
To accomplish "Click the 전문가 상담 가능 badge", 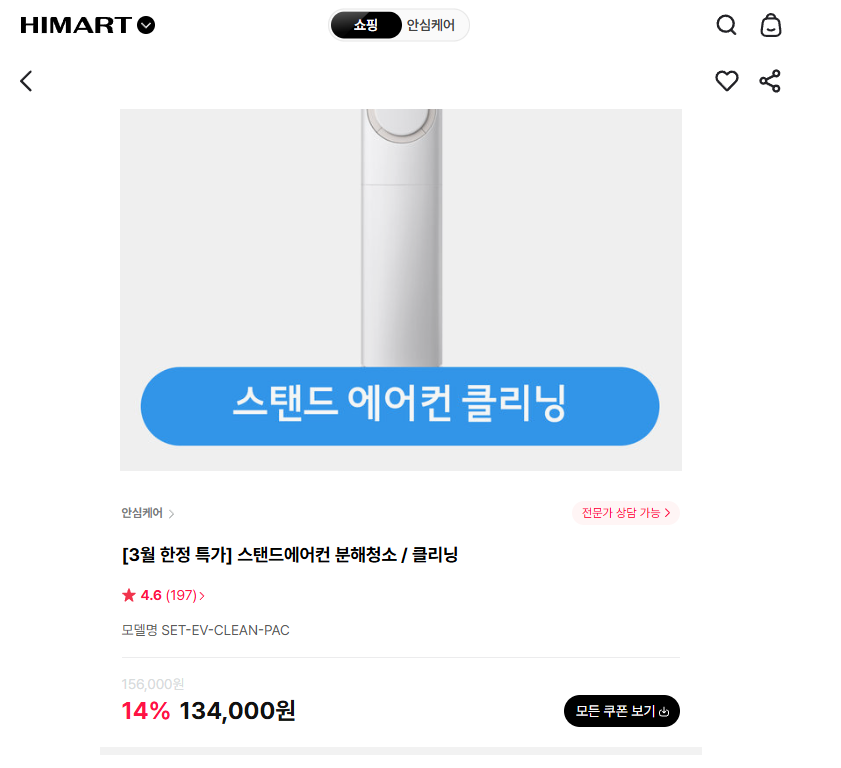I will point(625,513).
